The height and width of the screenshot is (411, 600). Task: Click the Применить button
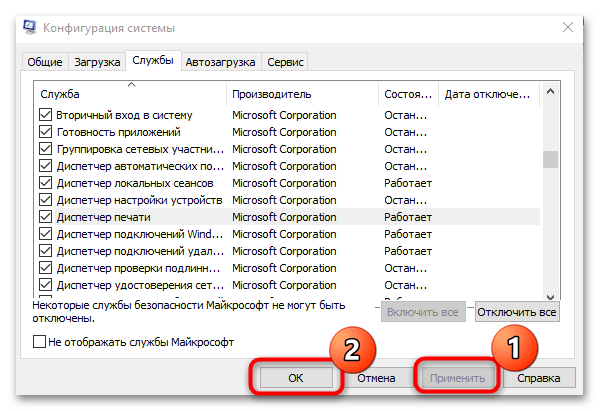tap(458, 378)
